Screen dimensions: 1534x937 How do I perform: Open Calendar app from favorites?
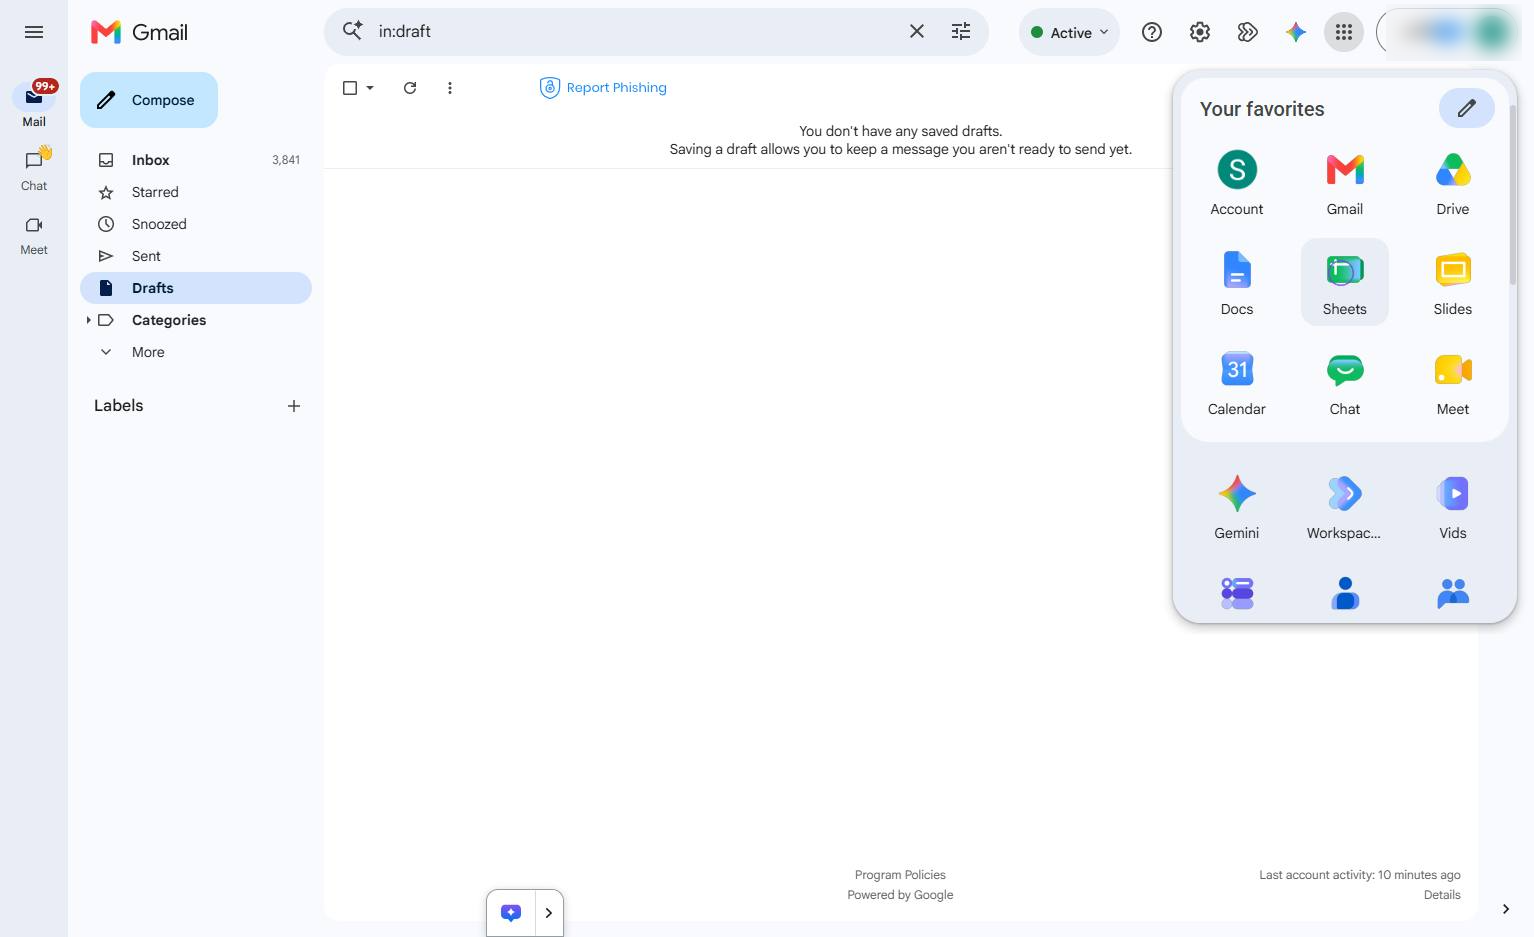point(1237,382)
